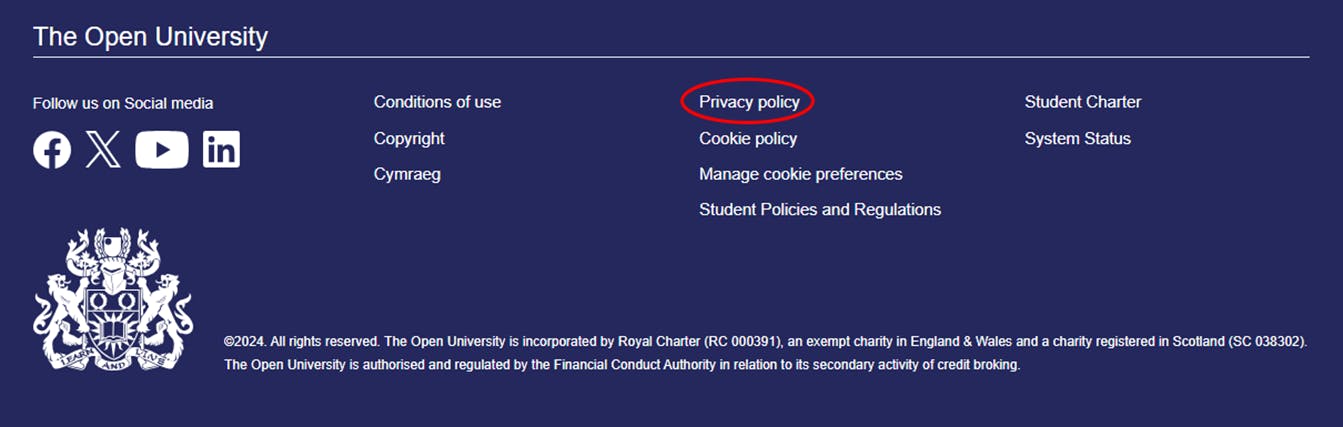Open Manage cookie preferences
This screenshot has height=427, width=1343.
[x=800, y=174]
